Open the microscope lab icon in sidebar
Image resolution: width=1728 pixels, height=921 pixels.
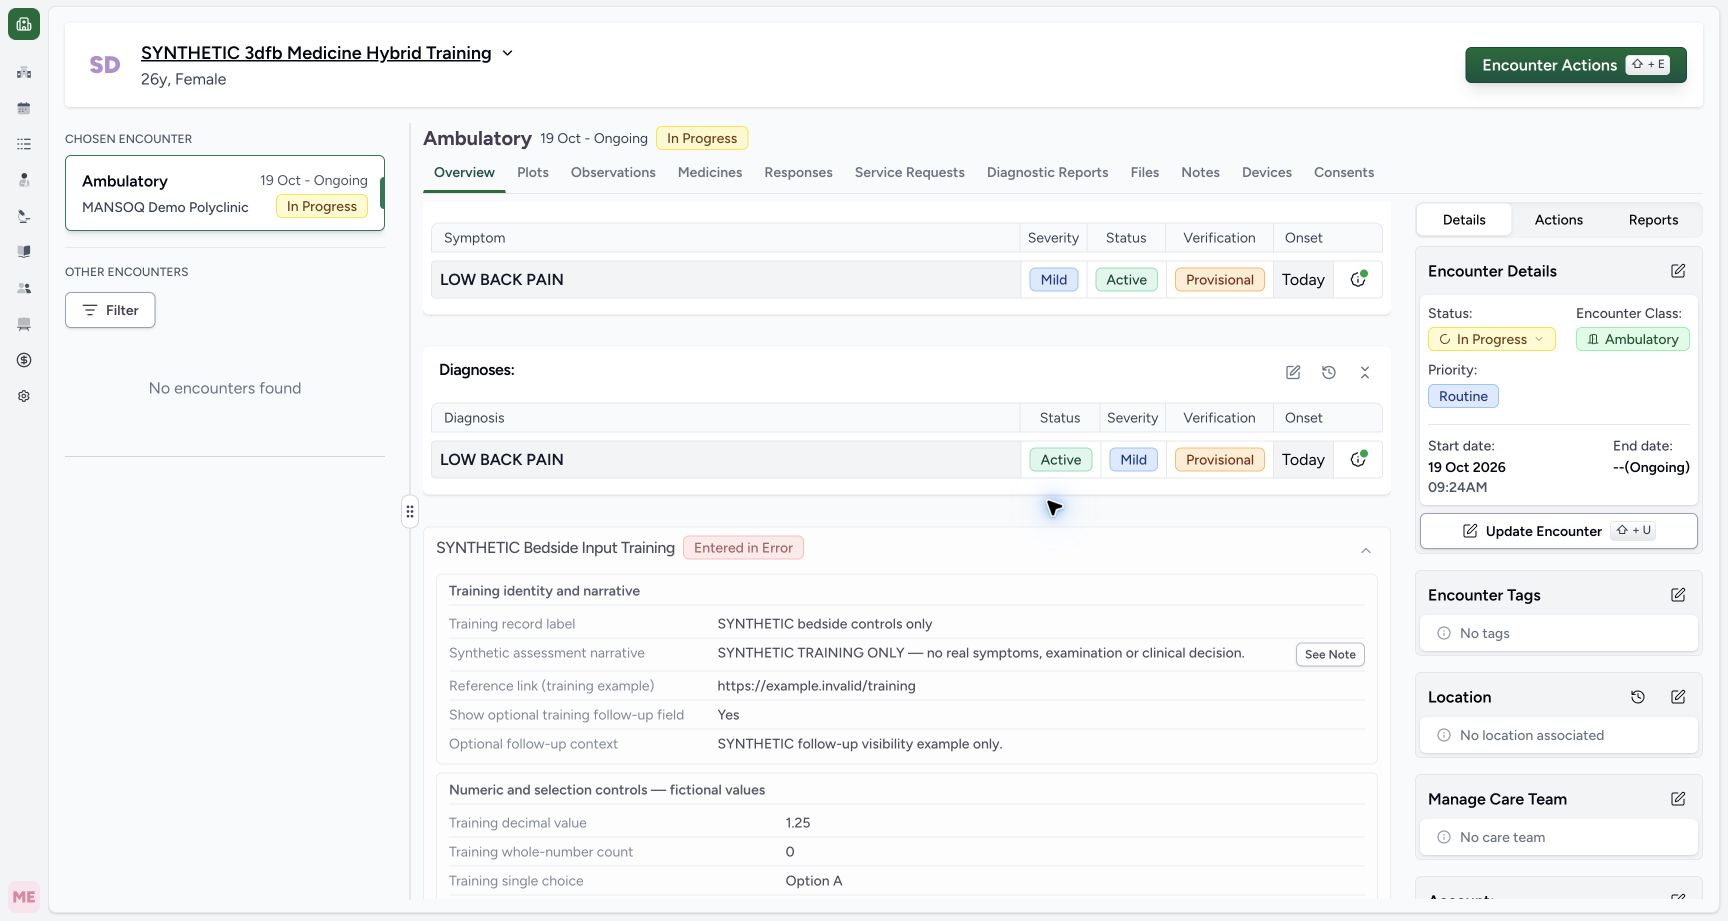point(24,216)
